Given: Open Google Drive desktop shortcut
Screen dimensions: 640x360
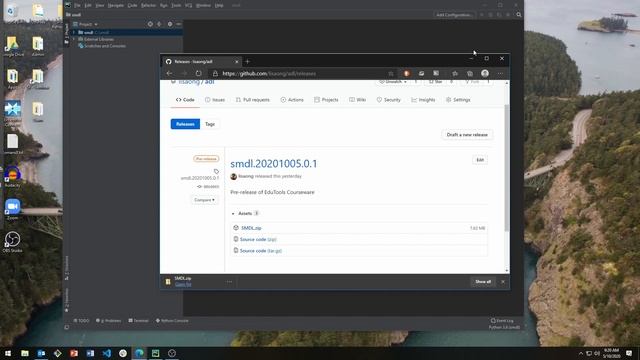Looking at the screenshot, I should pyautogui.click(x=13, y=46).
